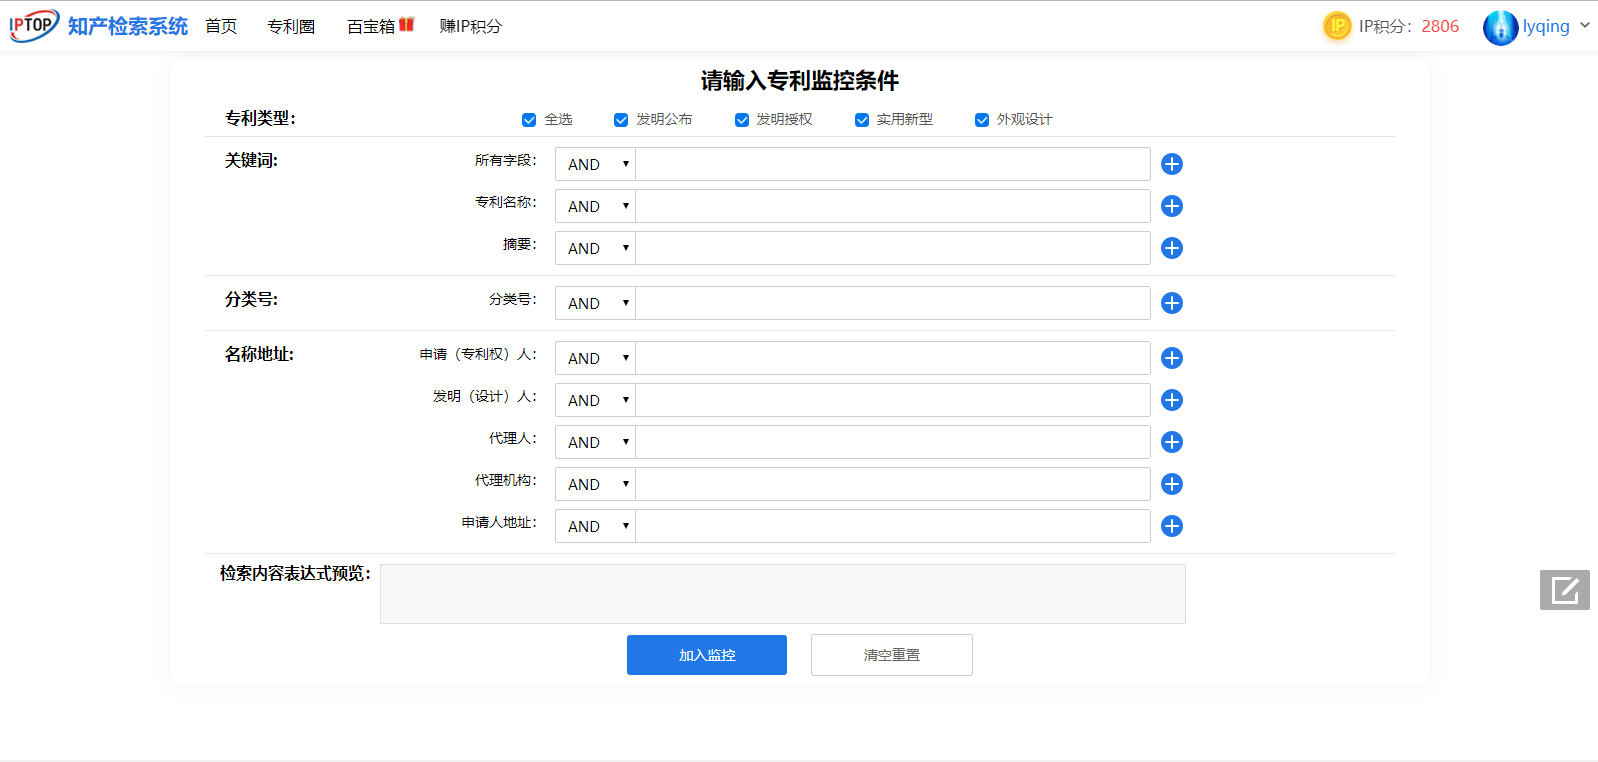Uncheck the 全选 checkbox
Image resolution: width=1598 pixels, height=762 pixels.
click(x=529, y=120)
